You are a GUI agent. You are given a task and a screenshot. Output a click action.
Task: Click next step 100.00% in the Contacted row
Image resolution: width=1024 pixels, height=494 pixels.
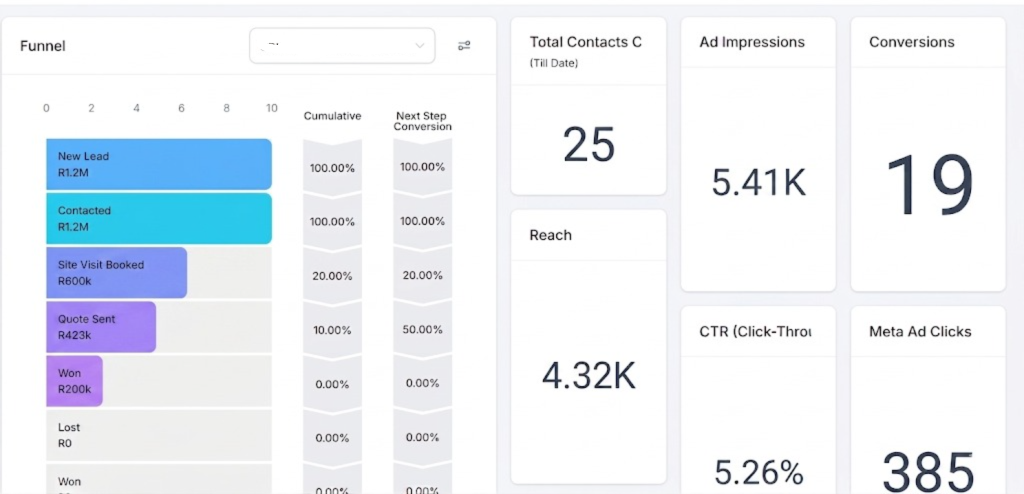(x=423, y=222)
